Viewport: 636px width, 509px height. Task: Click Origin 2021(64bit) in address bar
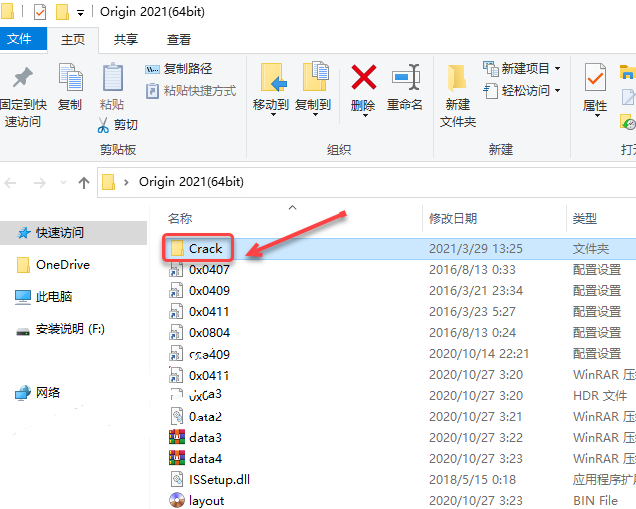click(191, 182)
